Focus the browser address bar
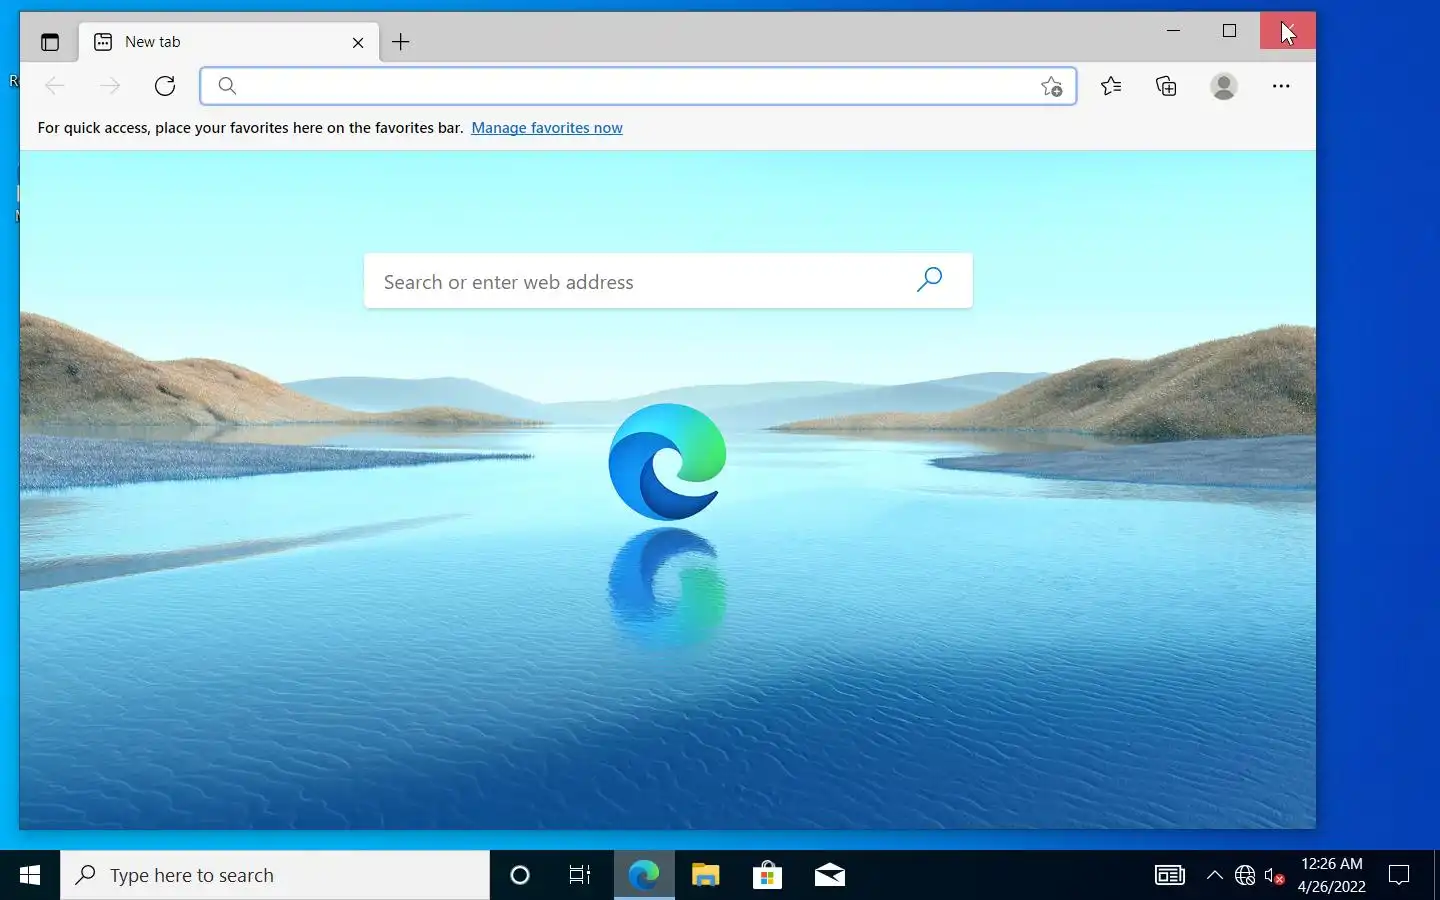 coord(638,86)
